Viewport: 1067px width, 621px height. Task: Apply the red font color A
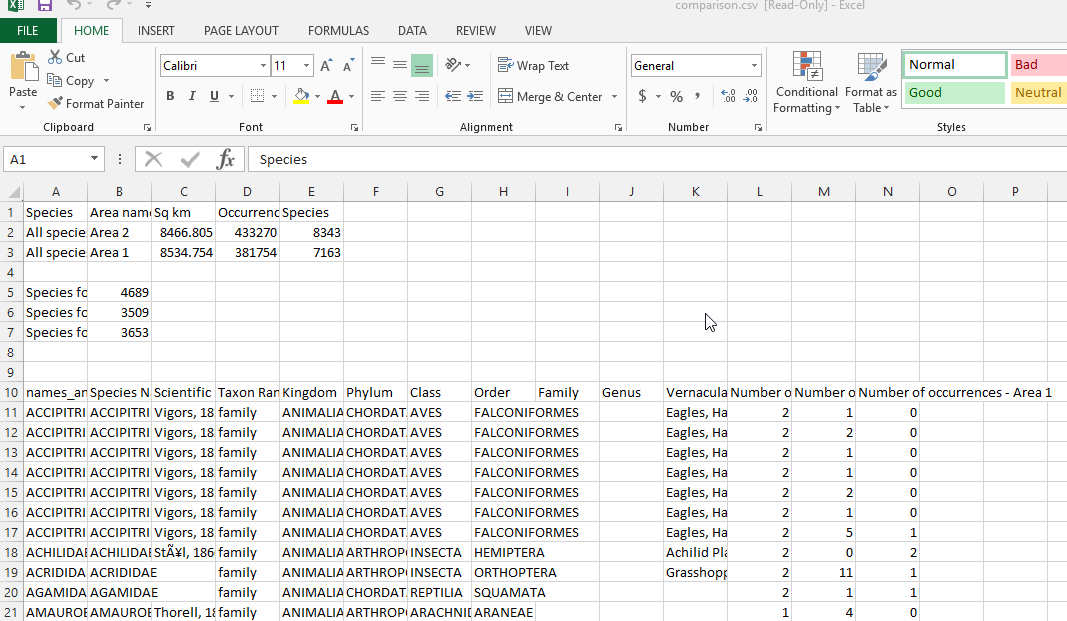tap(335, 96)
